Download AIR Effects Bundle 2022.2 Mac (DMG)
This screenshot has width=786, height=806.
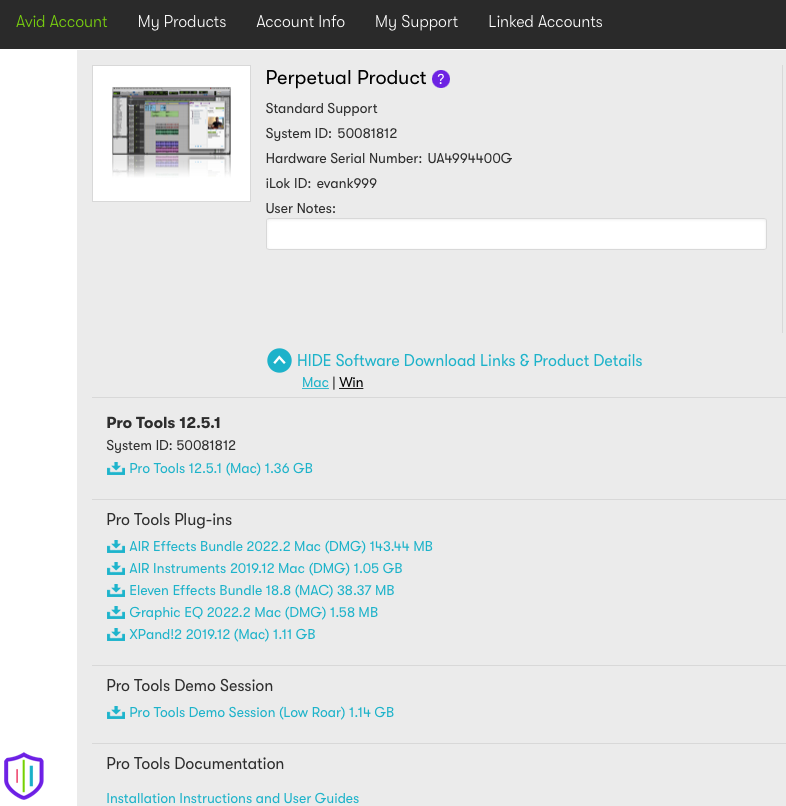click(x=281, y=546)
